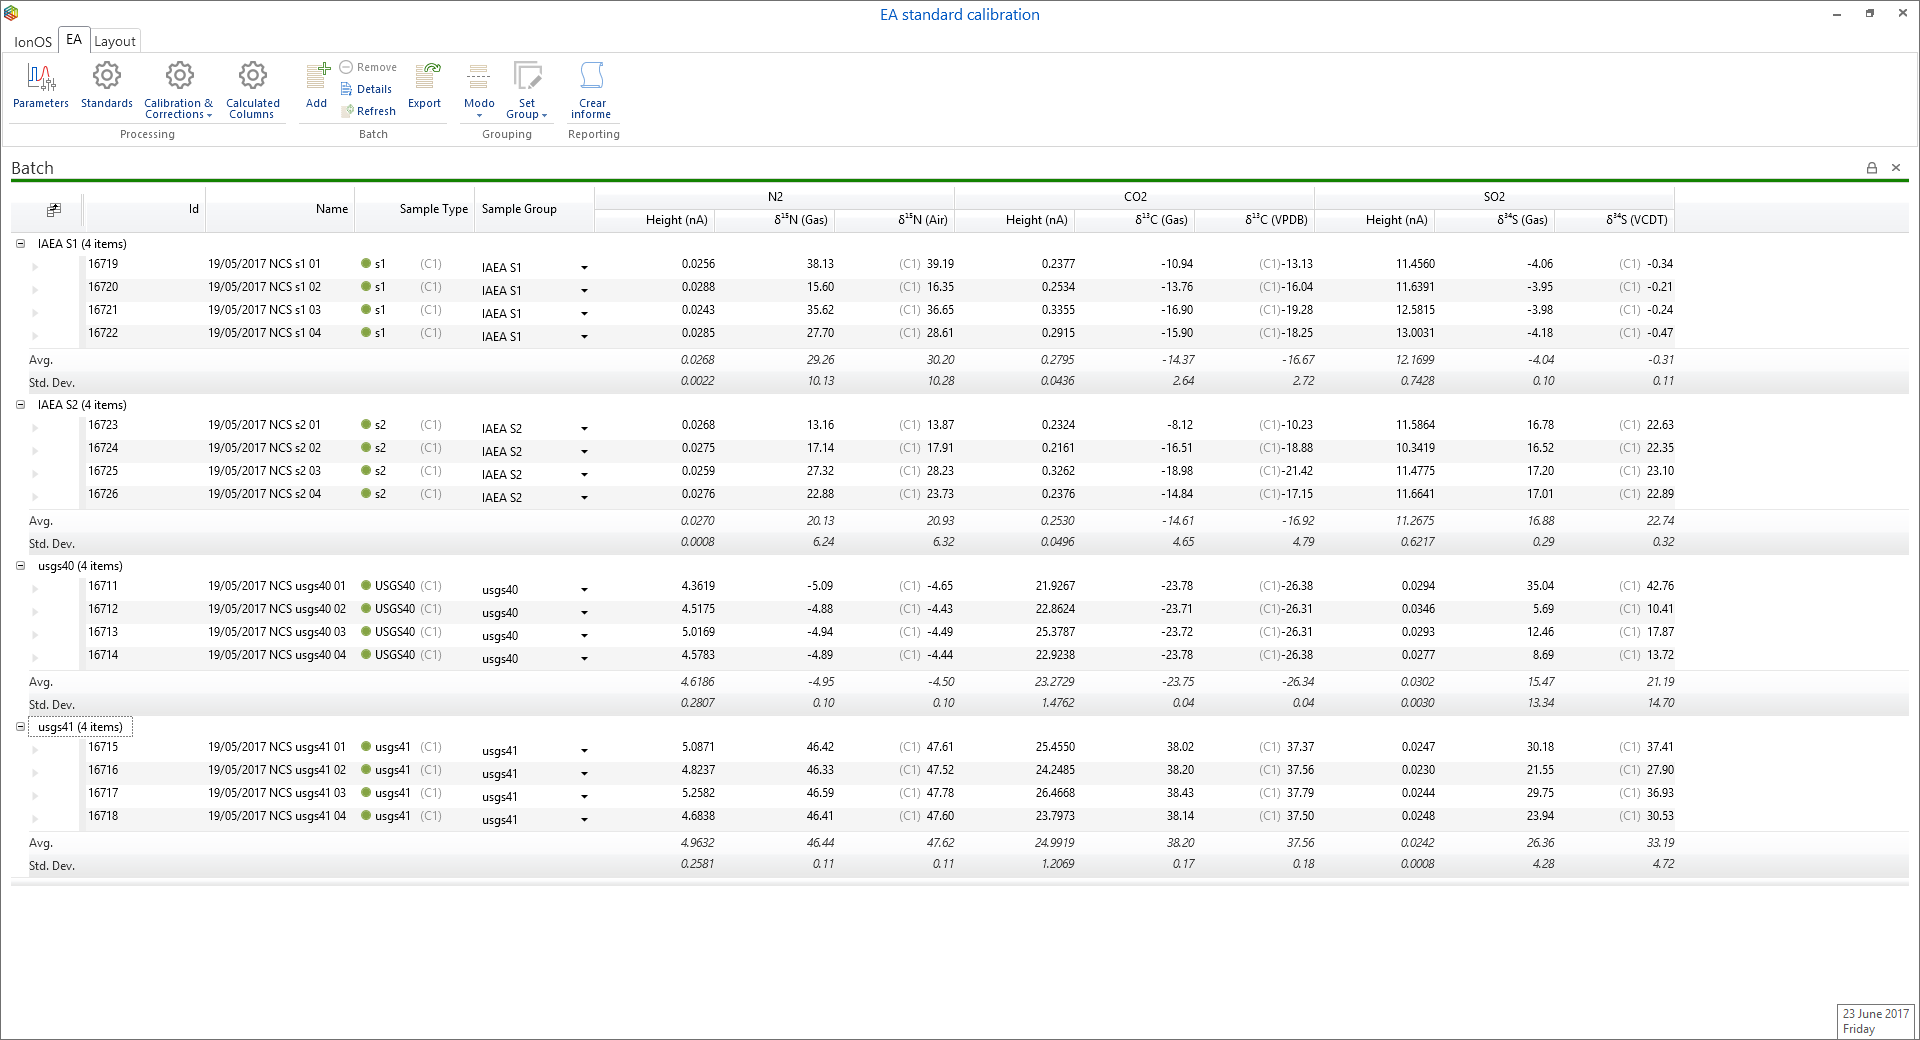Open Sample Group dropdown for row 16715
Screen dimensions: 1920x1040
pos(584,751)
